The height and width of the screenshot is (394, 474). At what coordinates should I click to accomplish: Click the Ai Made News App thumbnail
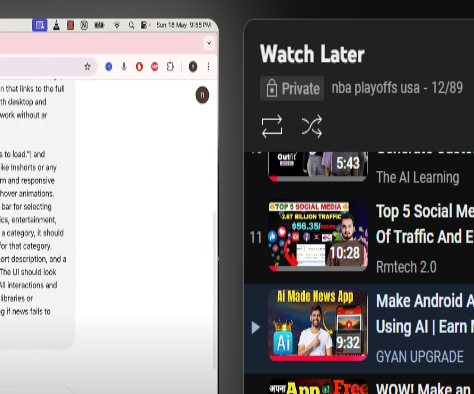tap(318, 325)
